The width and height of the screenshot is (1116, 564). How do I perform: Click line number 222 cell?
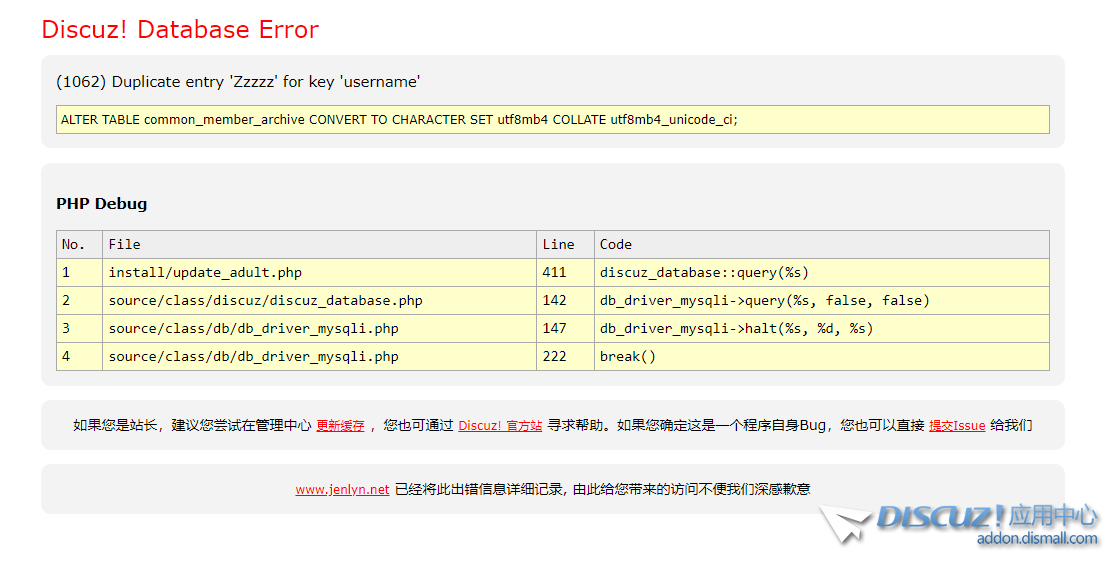(566, 357)
